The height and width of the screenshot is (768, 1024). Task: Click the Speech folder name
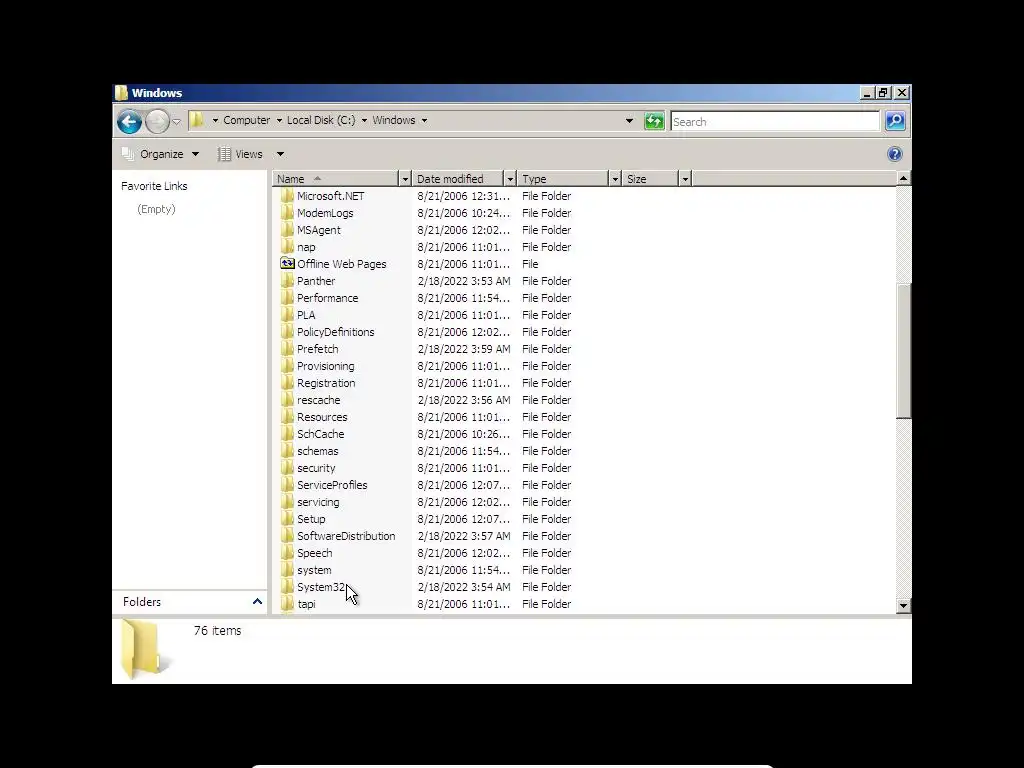tap(315, 553)
